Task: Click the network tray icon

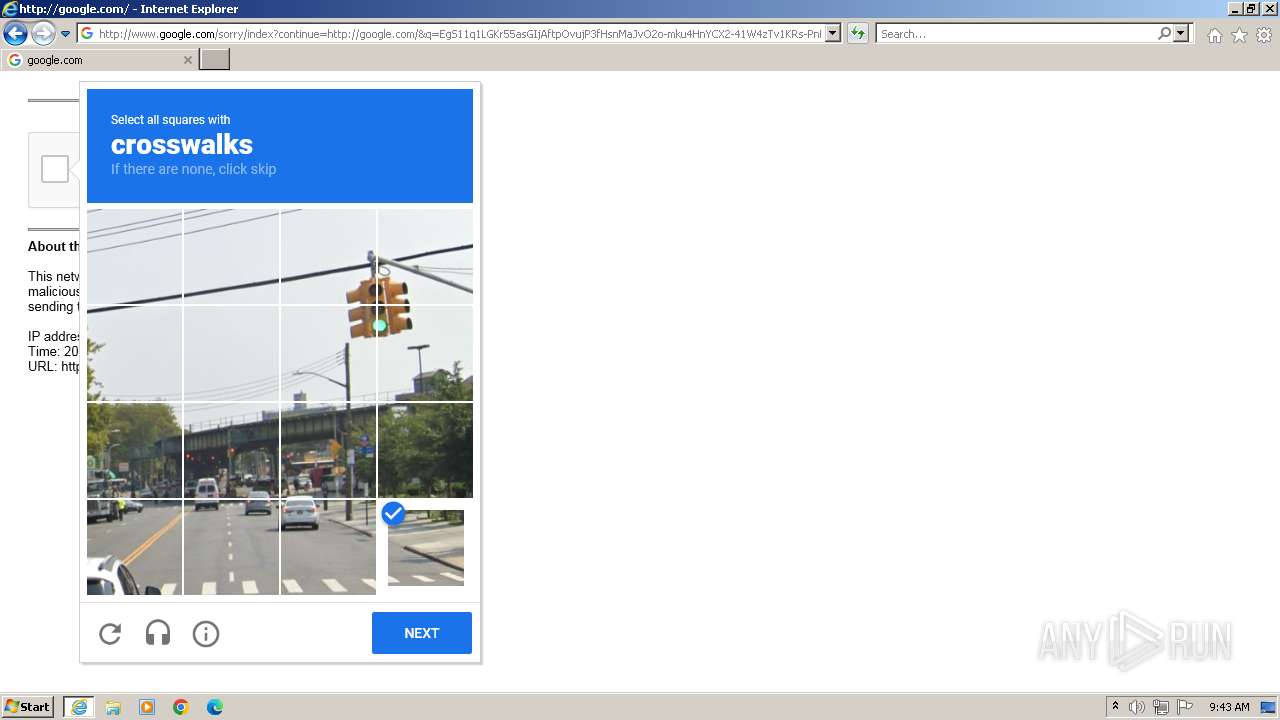Action: coord(1161,707)
